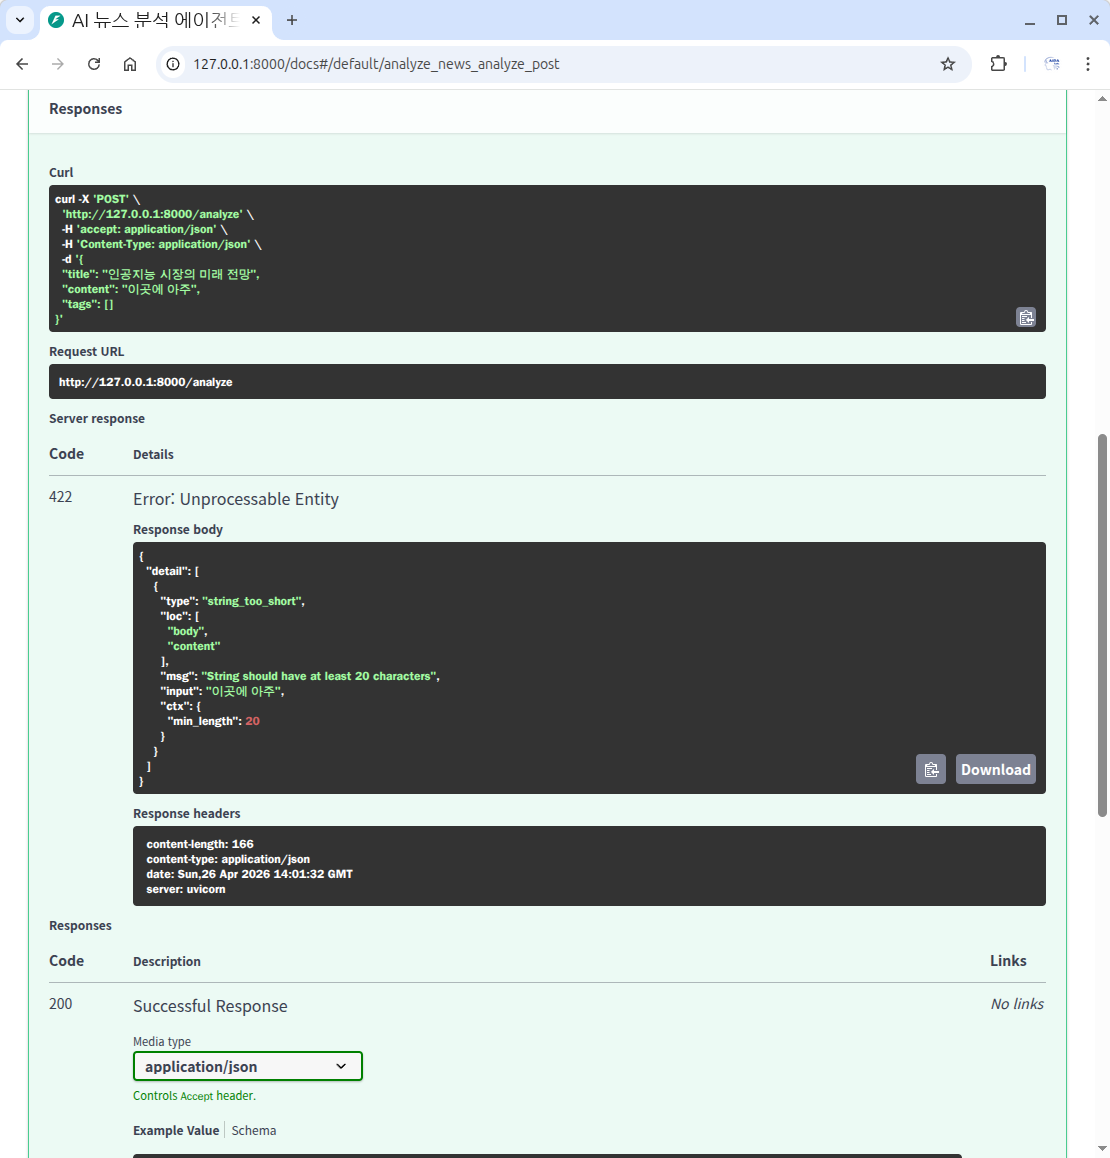Viewport: 1110px width, 1158px height.
Task: Click the scroll down arrow of scrollbar
Action: coord(1102,1149)
